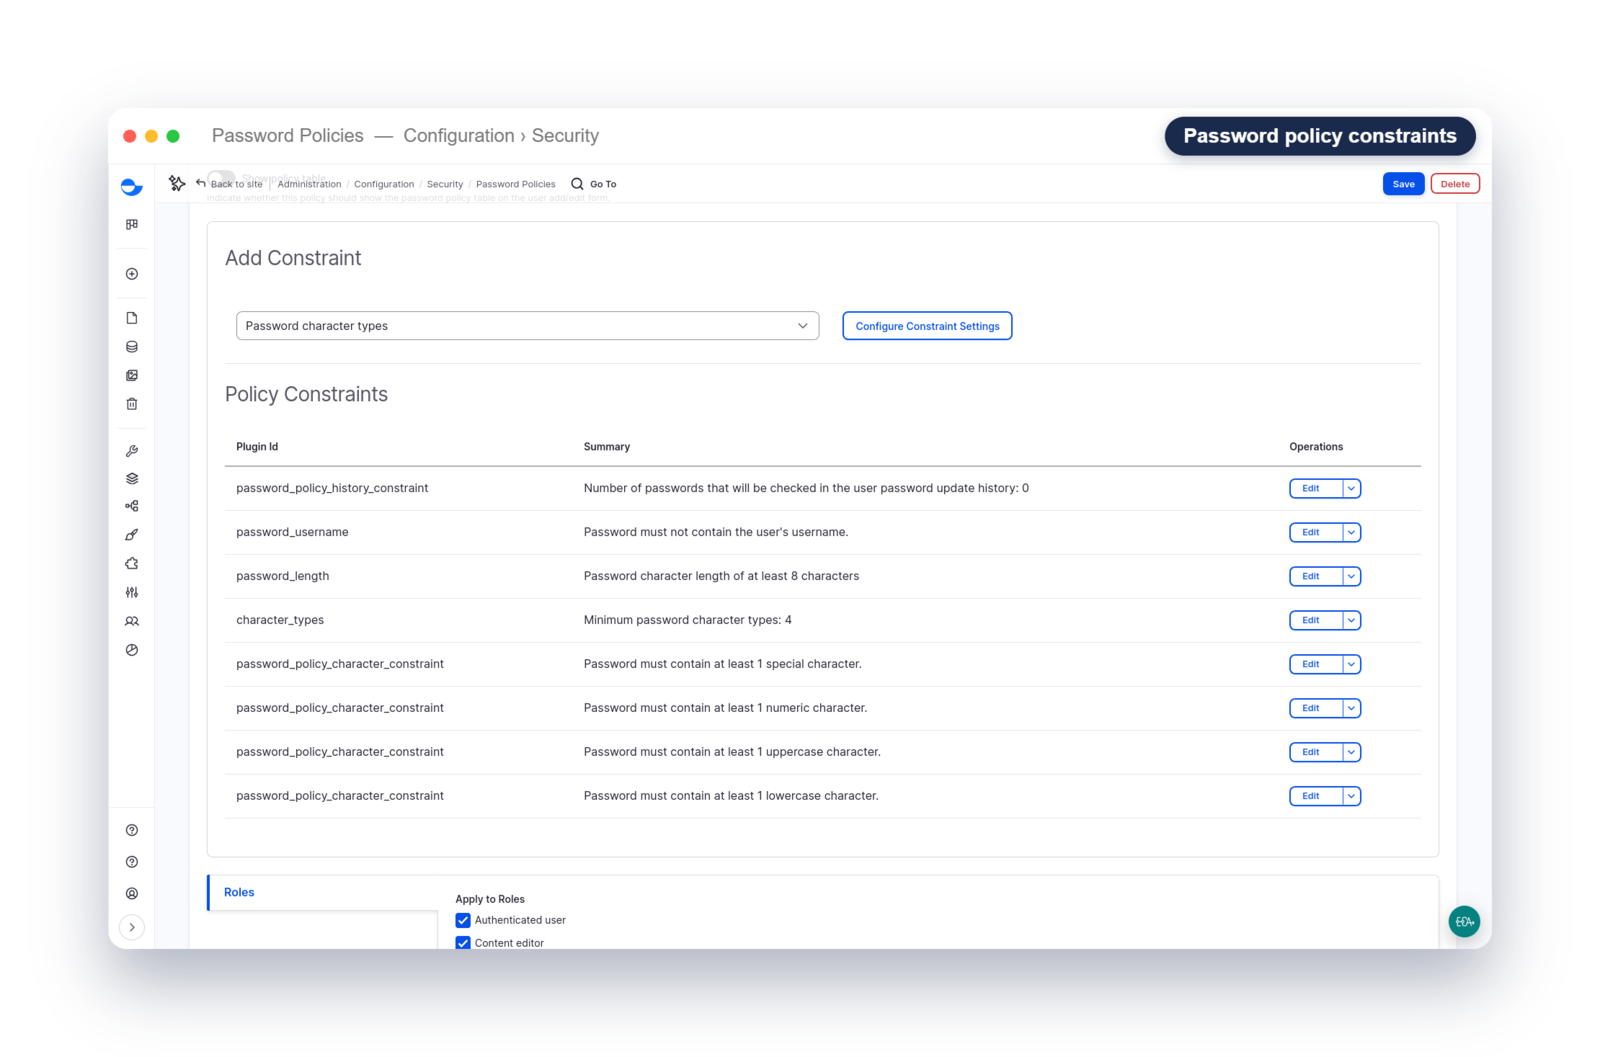1600x1057 pixels.
Task: Click the upper help question-mark icon
Action: coord(132,830)
